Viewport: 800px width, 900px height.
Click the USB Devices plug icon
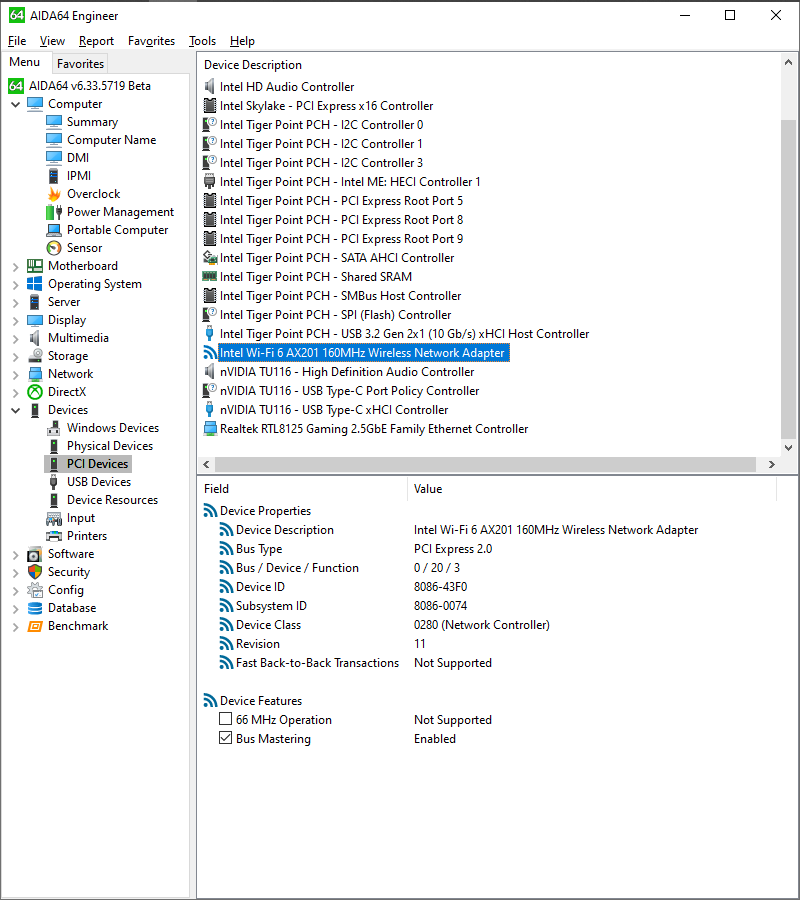(x=54, y=482)
